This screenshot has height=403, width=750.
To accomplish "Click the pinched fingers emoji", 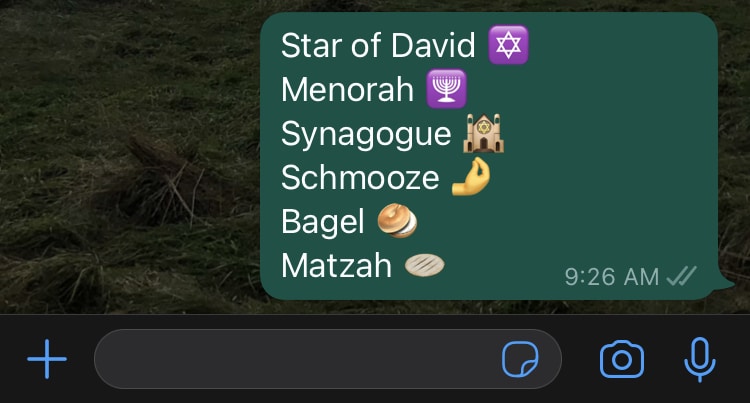I will click(x=471, y=177).
